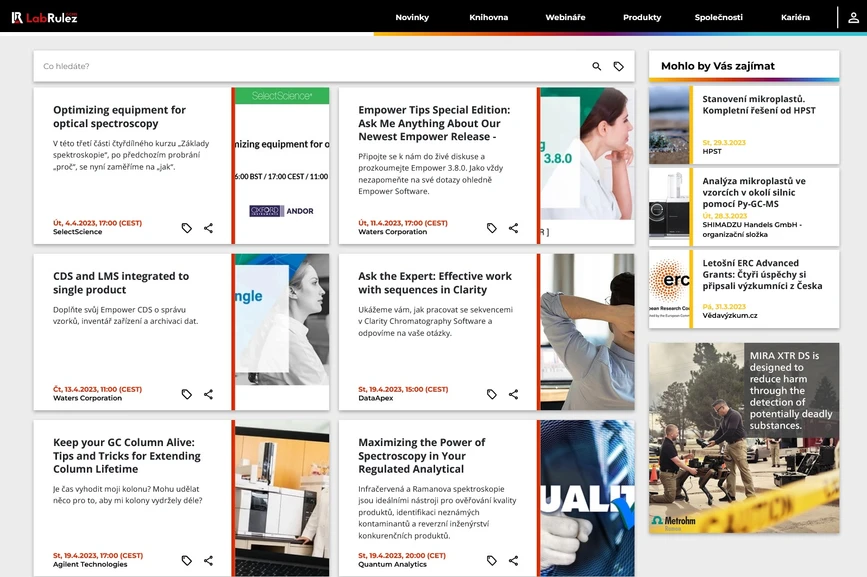867x577 pixels.
Task: Switch to the Webináře section
Action: [x=565, y=17]
